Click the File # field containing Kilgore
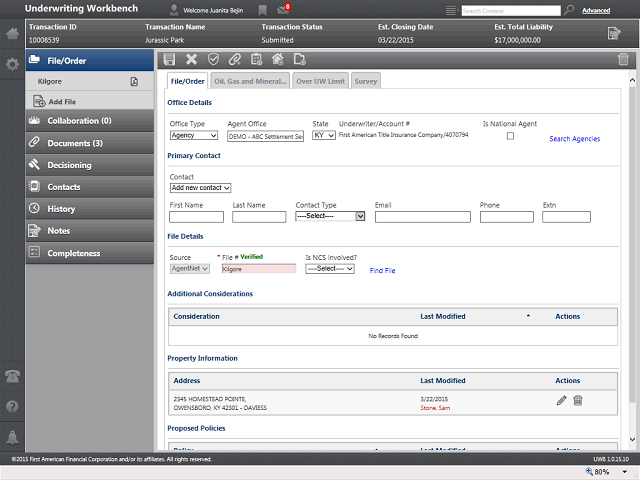This screenshot has width=640, height=480. (259, 269)
